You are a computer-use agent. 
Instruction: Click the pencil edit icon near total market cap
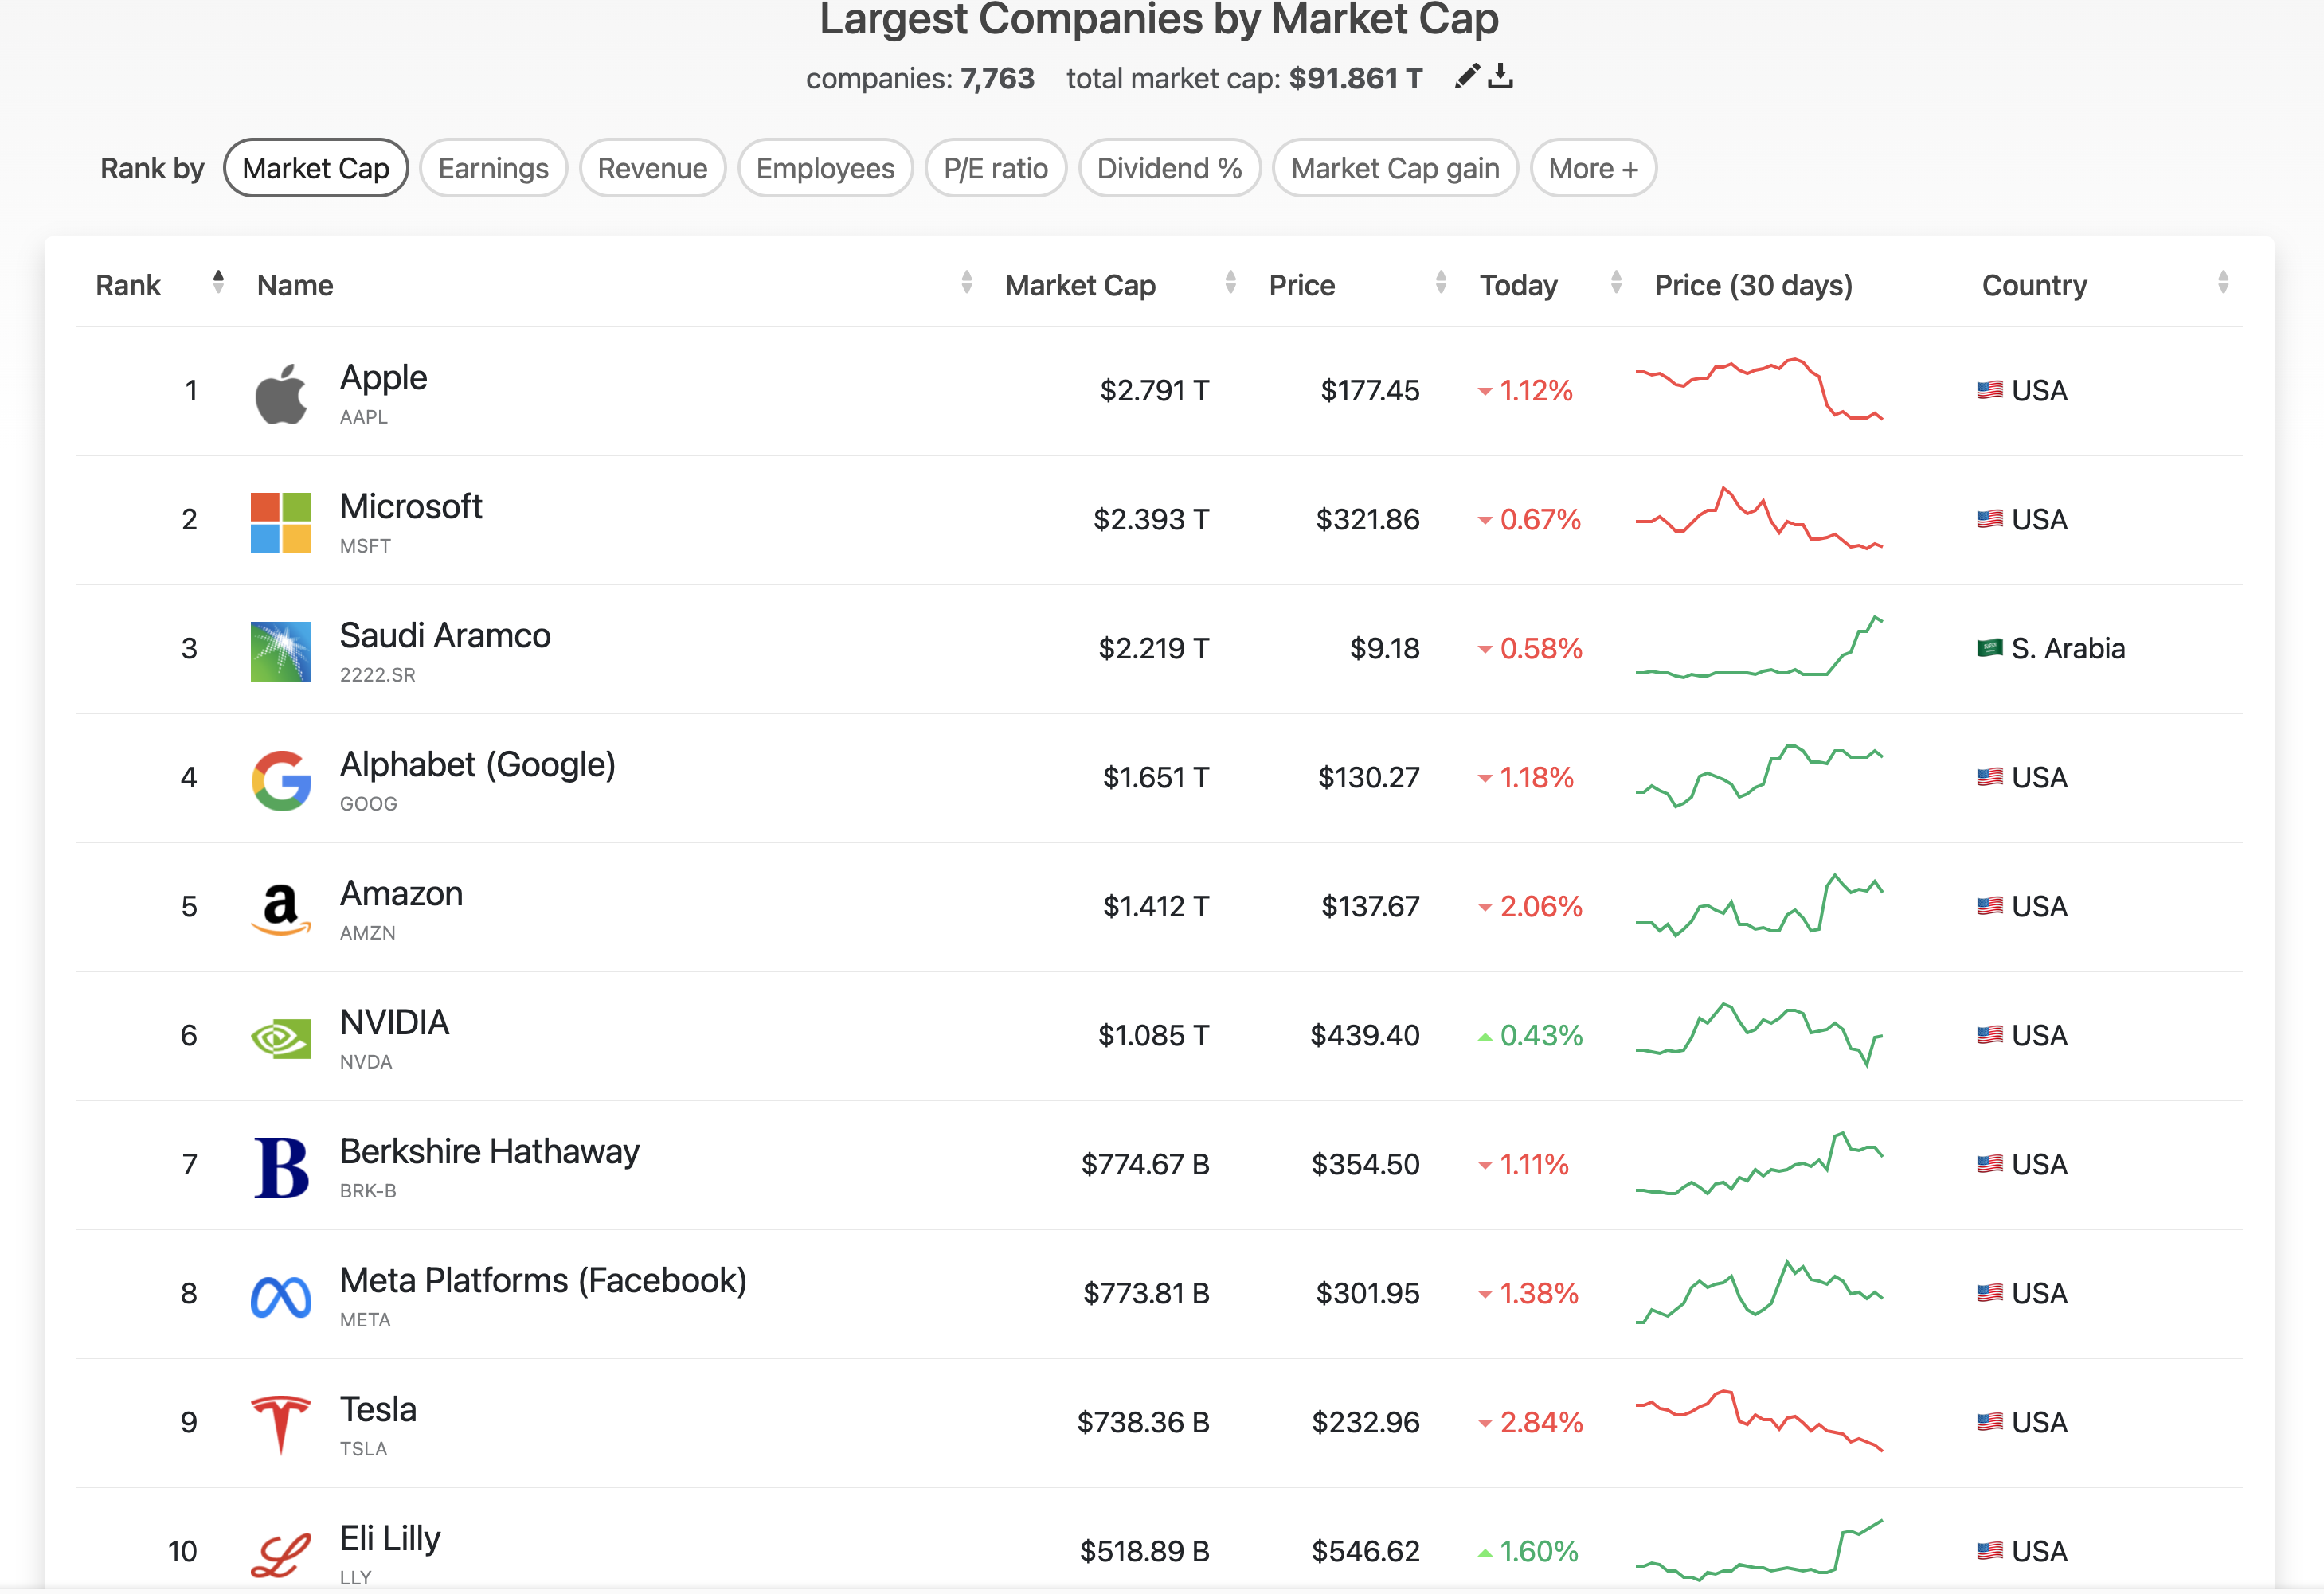pyautogui.click(x=1467, y=77)
